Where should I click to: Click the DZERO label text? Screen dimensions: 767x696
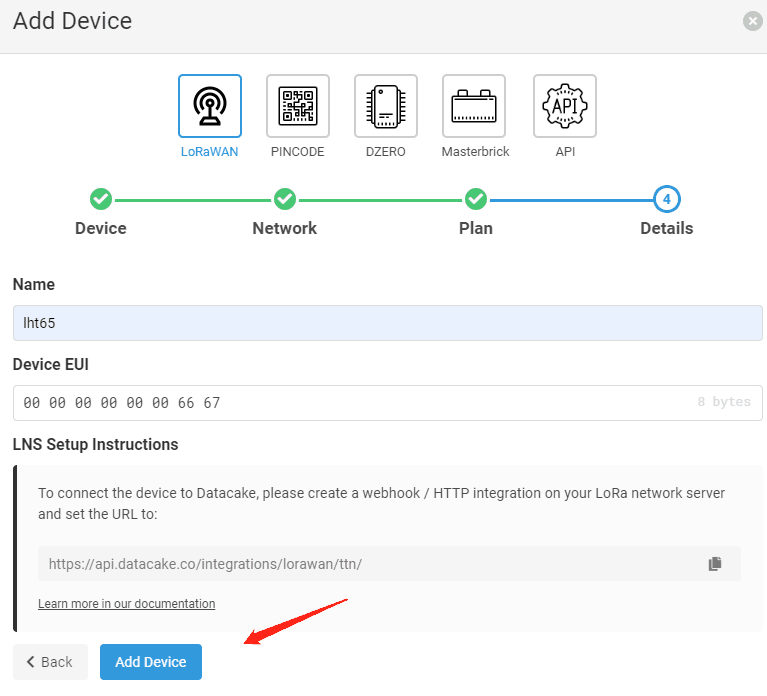click(385, 152)
